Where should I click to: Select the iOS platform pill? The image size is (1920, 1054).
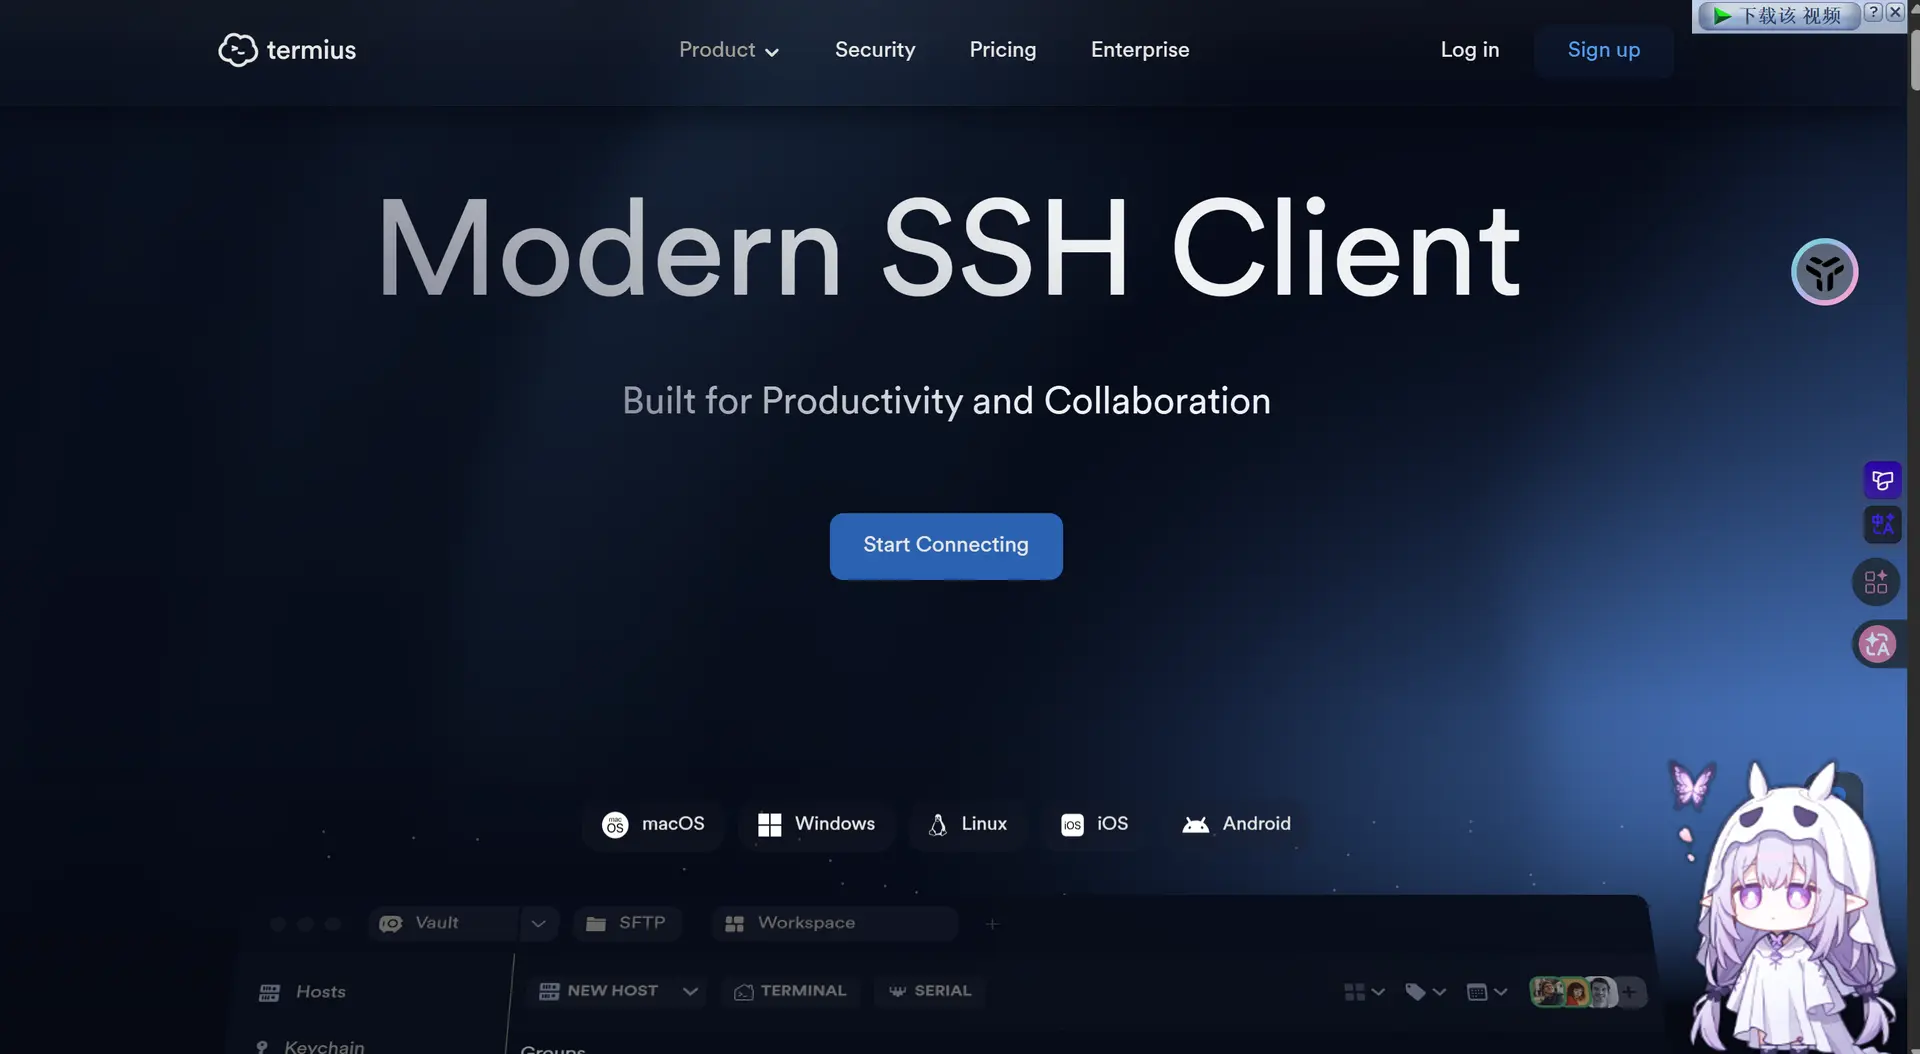coord(1095,825)
